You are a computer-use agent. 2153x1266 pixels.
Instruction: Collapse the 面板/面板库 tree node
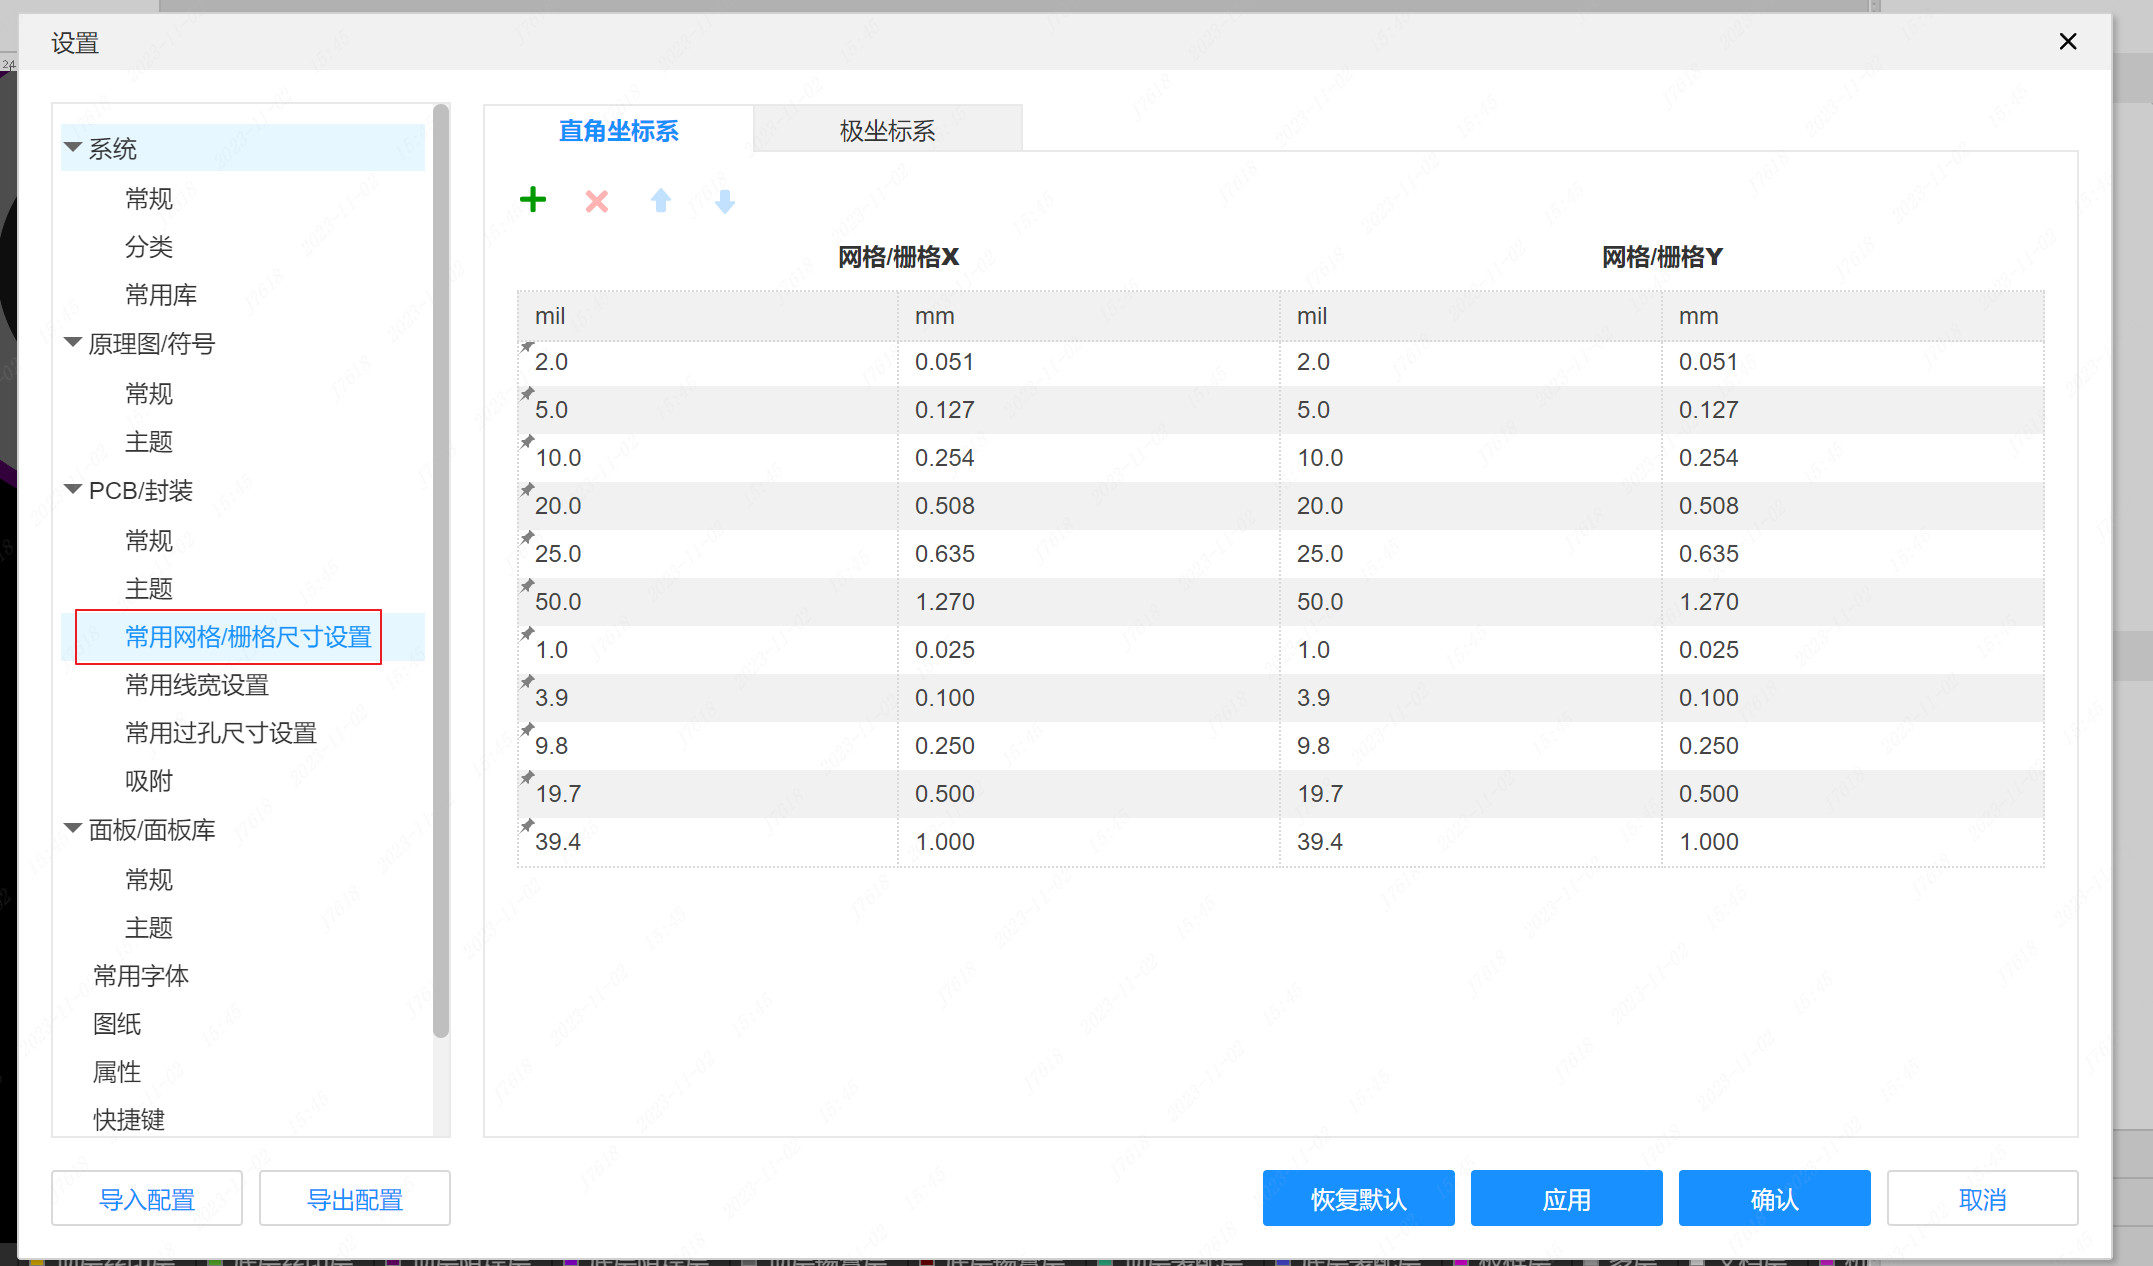pyautogui.click(x=73, y=829)
